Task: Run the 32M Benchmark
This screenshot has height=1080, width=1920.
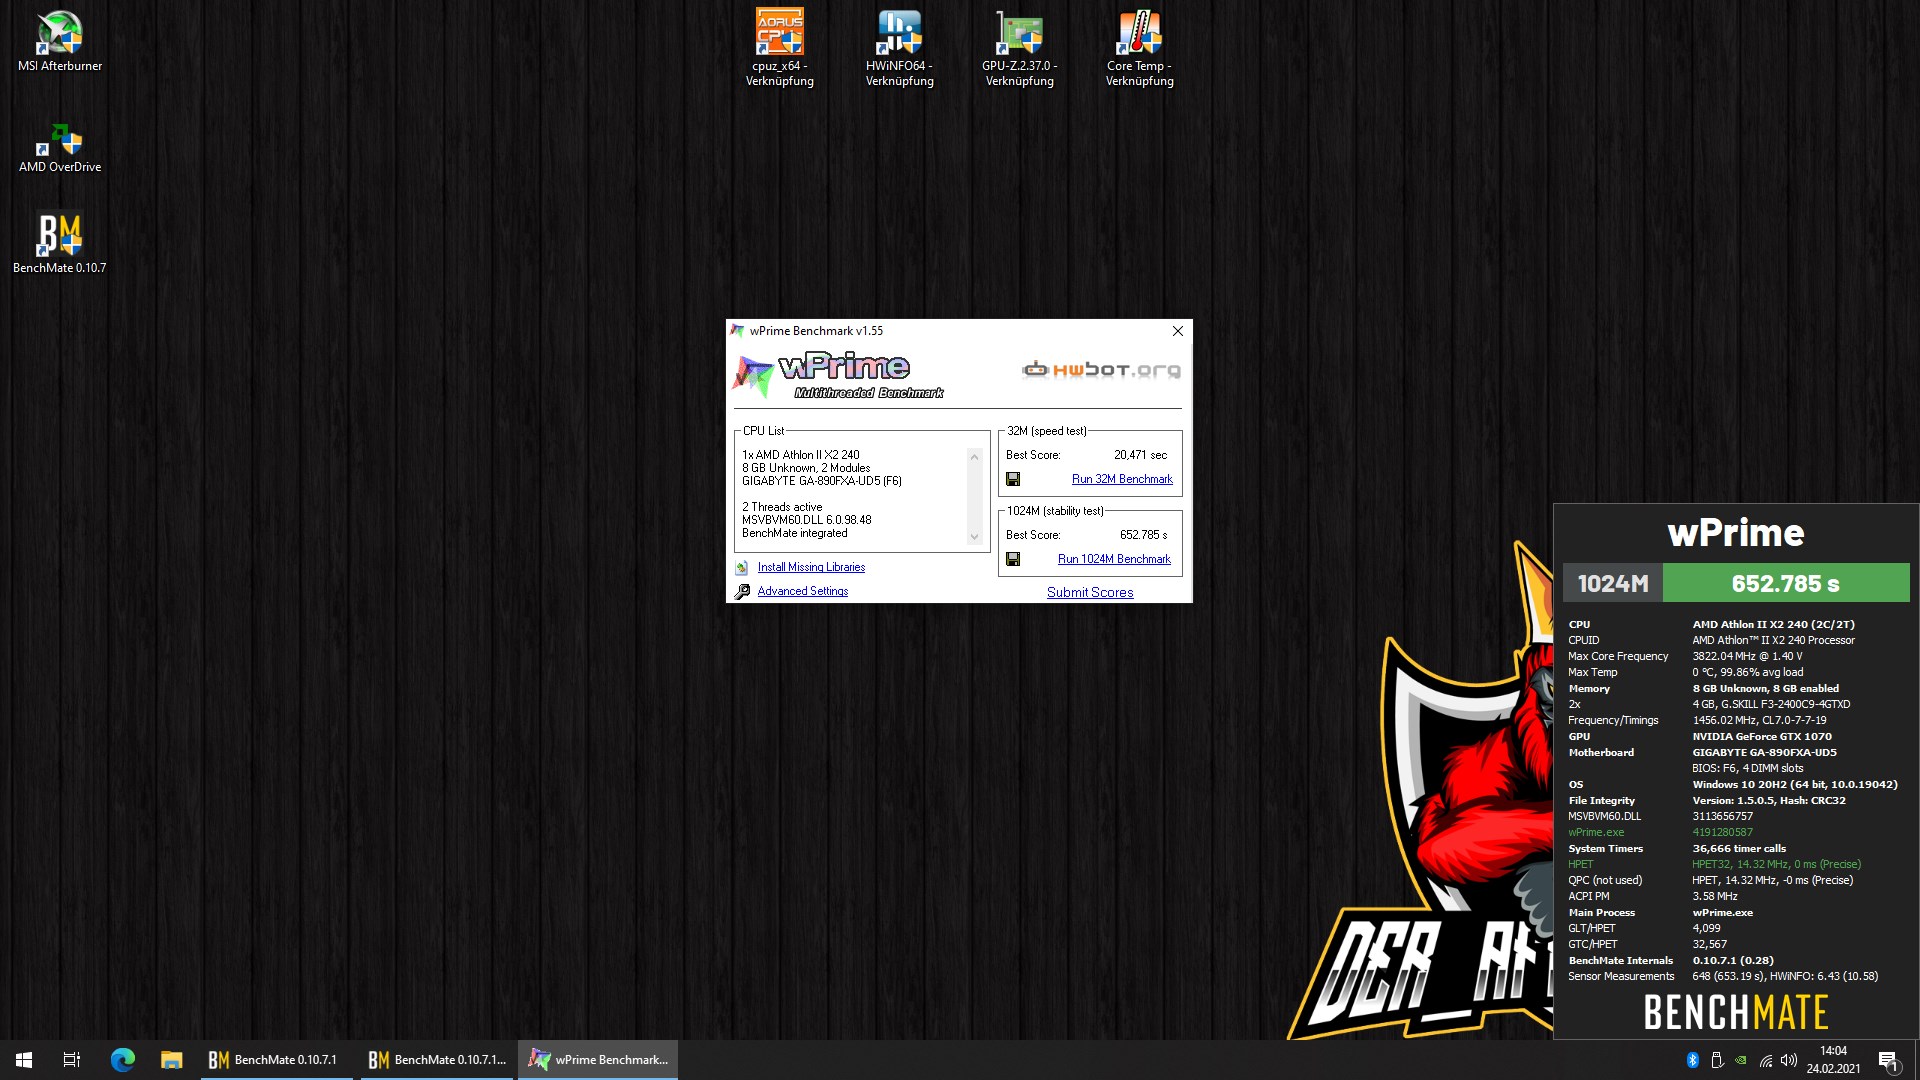Action: tap(1122, 479)
